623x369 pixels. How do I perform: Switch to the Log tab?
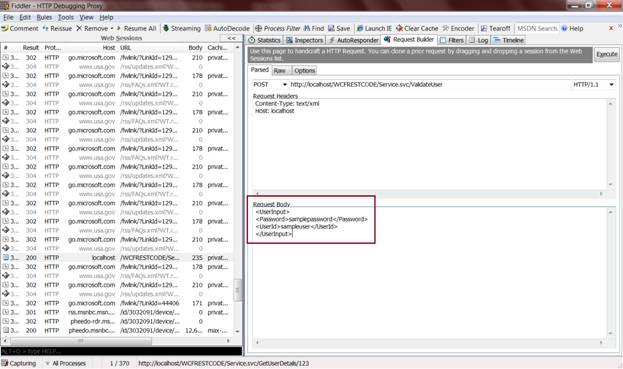point(478,40)
